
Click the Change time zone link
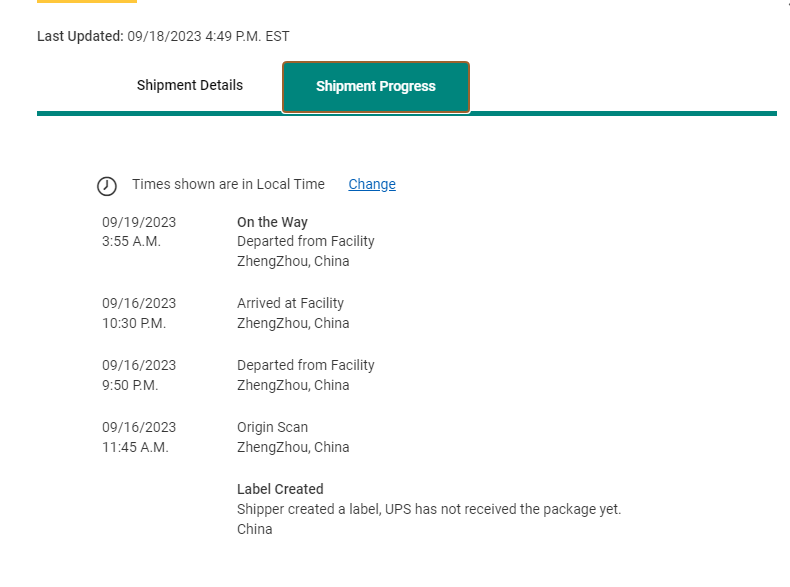(372, 184)
